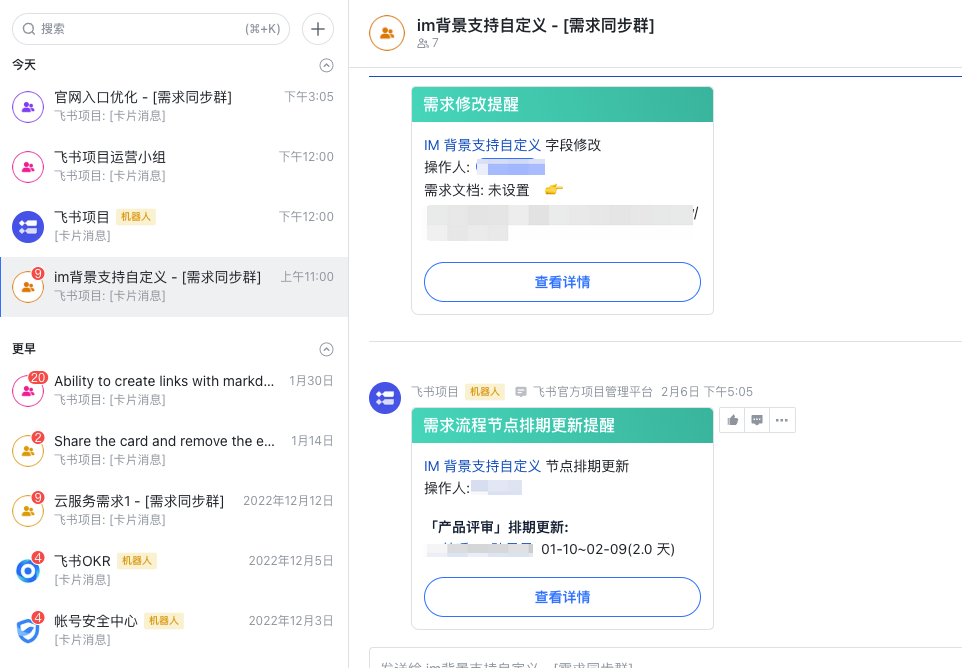The image size is (962, 668).
Task: Open 飞书项目运营小组 conversation
Action: click(x=174, y=167)
